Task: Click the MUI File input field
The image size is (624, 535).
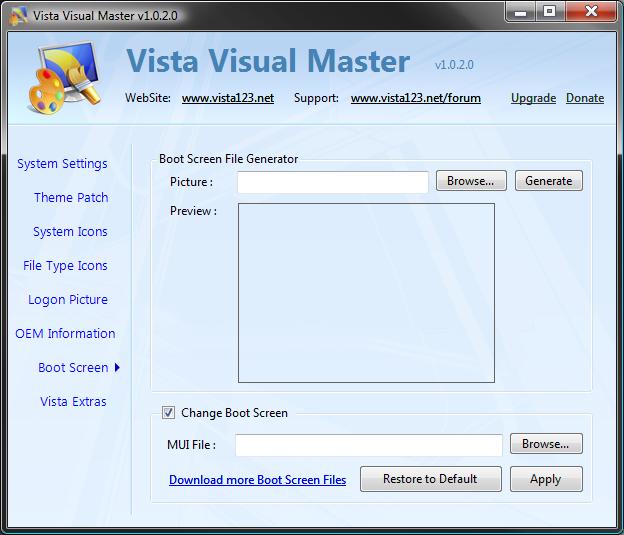Action: 369,445
